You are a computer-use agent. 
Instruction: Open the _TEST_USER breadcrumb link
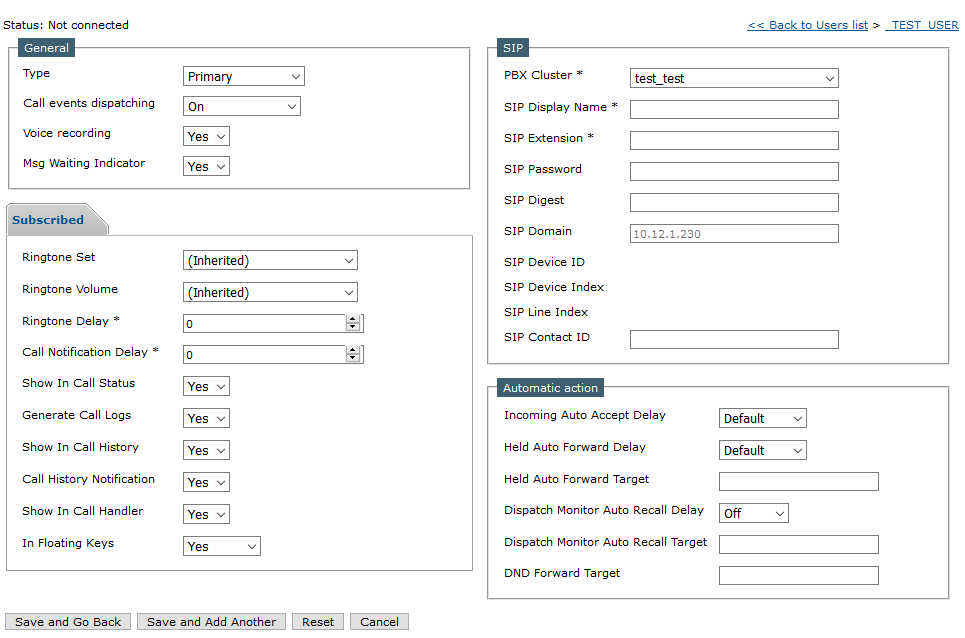(922, 25)
